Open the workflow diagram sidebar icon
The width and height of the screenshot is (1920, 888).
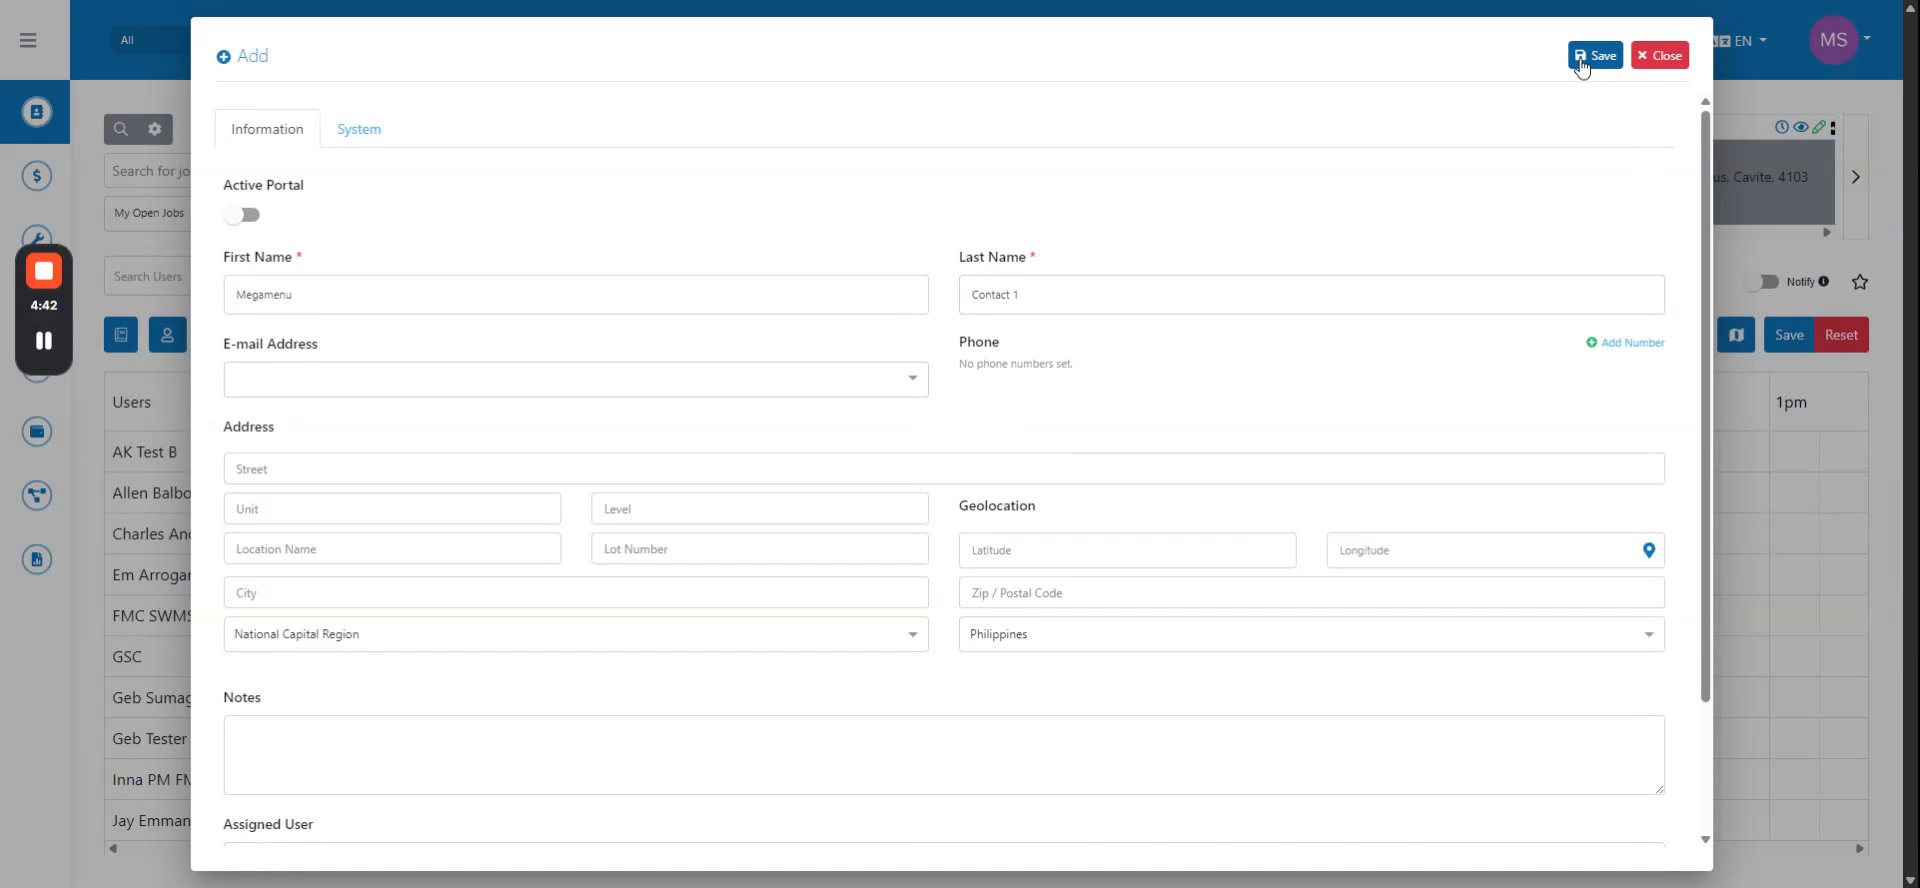pyautogui.click(x=37, y=495)
